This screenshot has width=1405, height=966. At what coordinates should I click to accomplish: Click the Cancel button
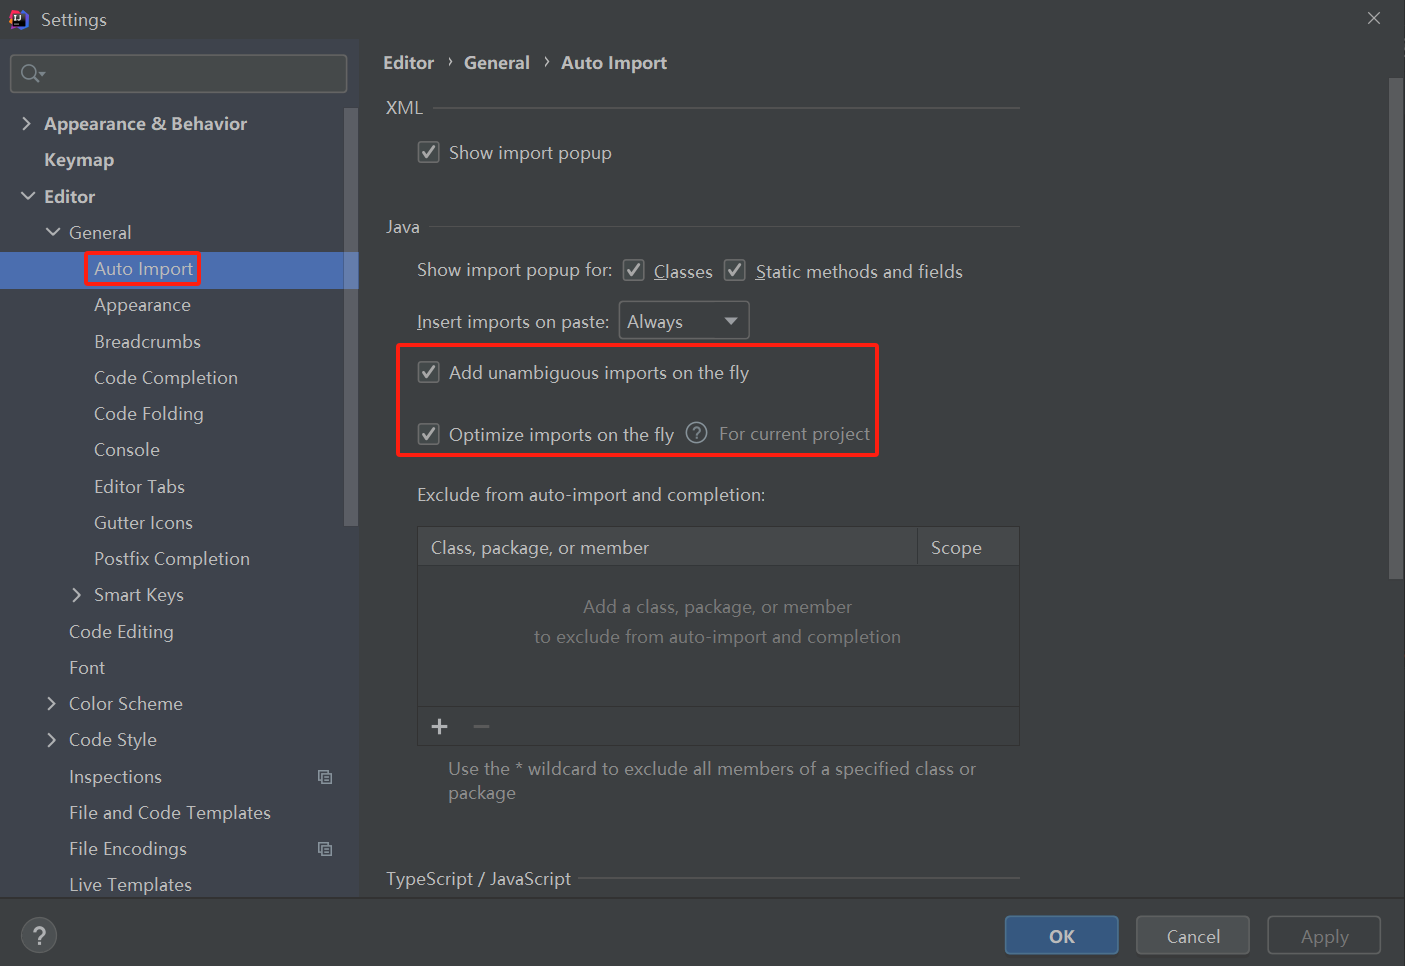tap(1192, 936)
